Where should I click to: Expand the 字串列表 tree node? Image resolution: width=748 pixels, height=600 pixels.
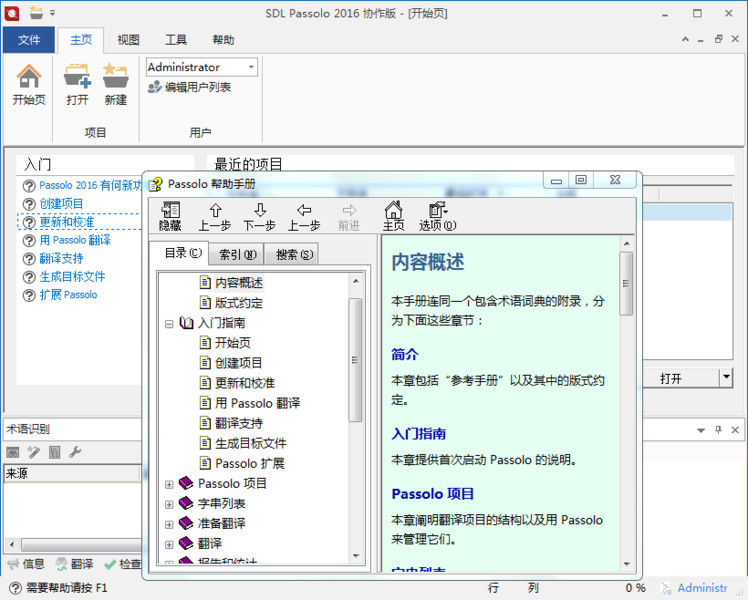coord(169,503)
